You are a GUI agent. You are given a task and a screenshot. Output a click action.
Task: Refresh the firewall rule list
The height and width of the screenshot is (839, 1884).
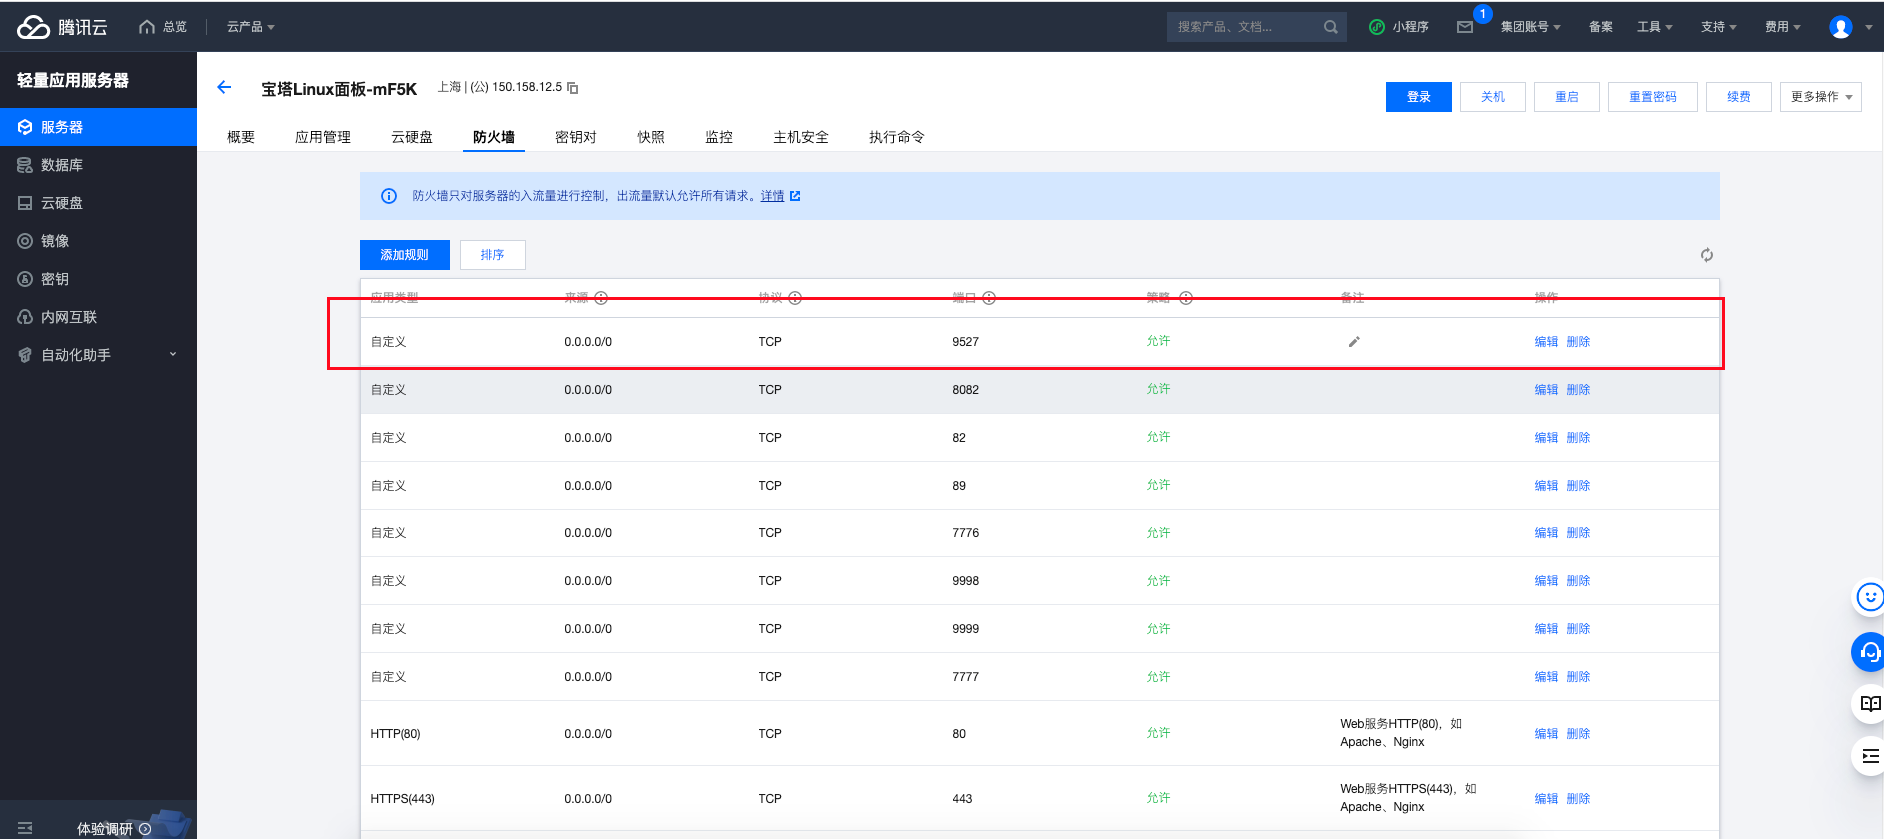click(x=1707, y=255)
